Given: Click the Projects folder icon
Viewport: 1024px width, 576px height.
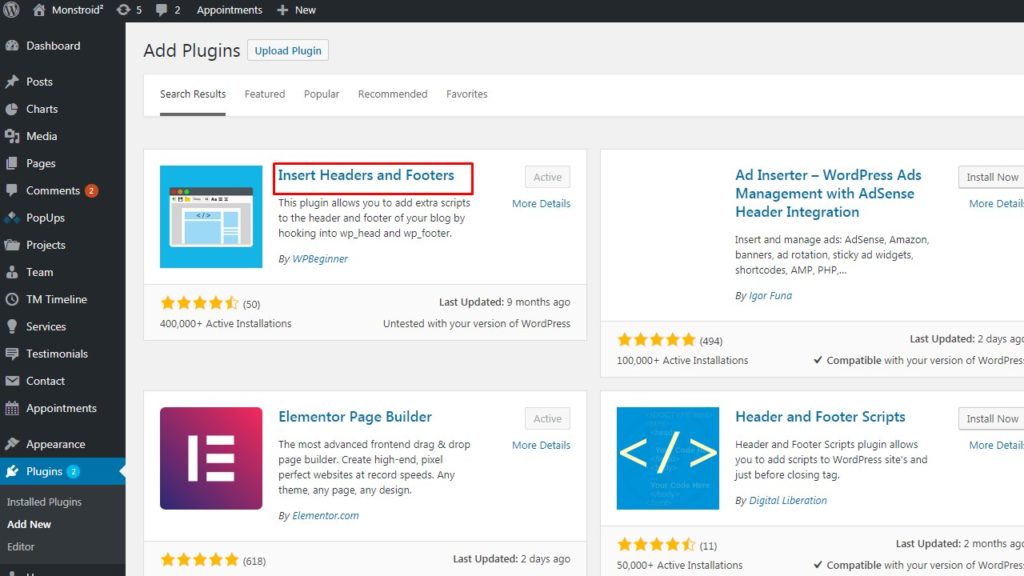Looking at the screenshot, I should pyautogui.click(x=12, y=245).
